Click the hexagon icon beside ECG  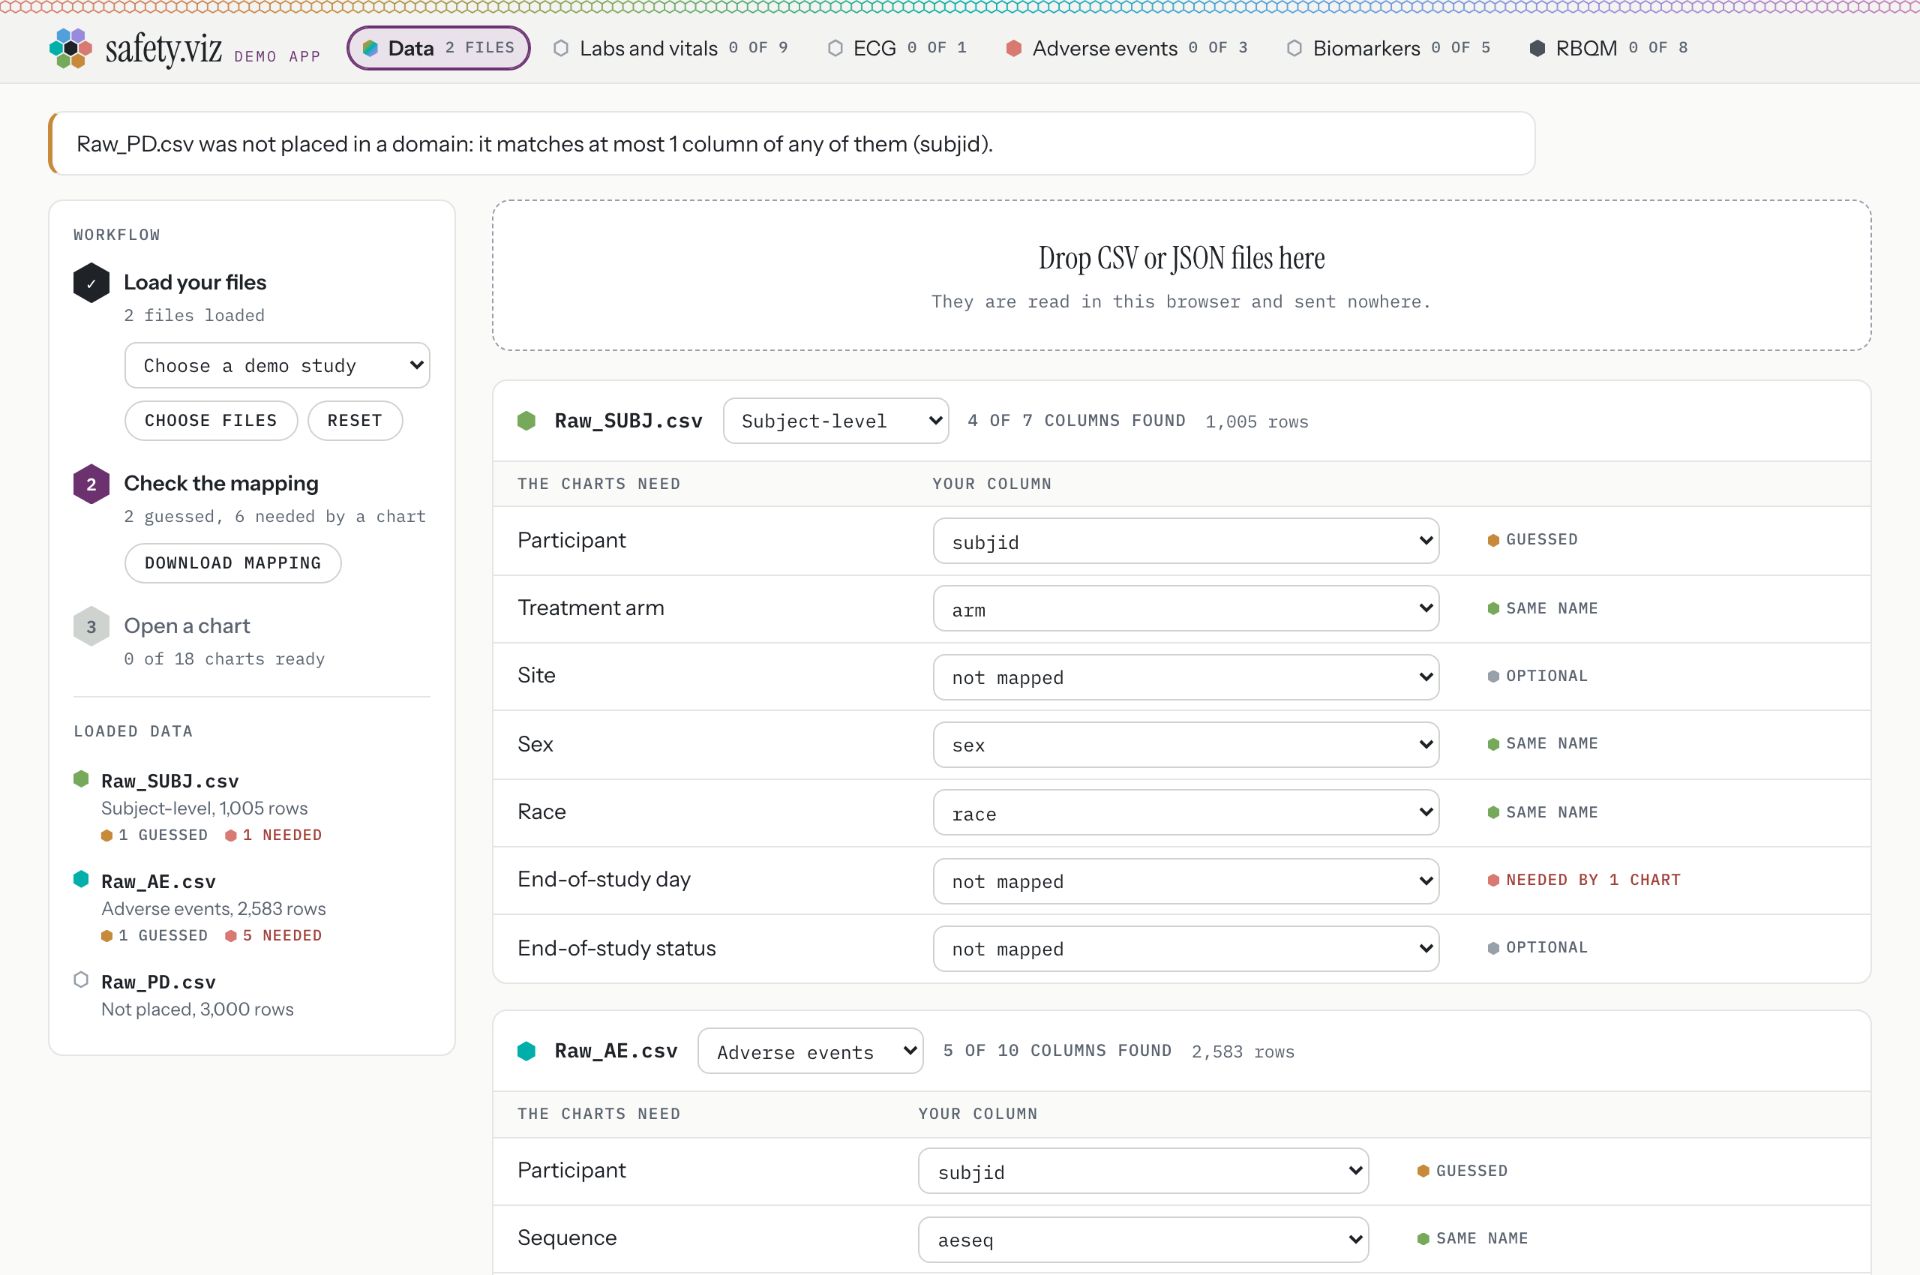(x=835, y=48)
